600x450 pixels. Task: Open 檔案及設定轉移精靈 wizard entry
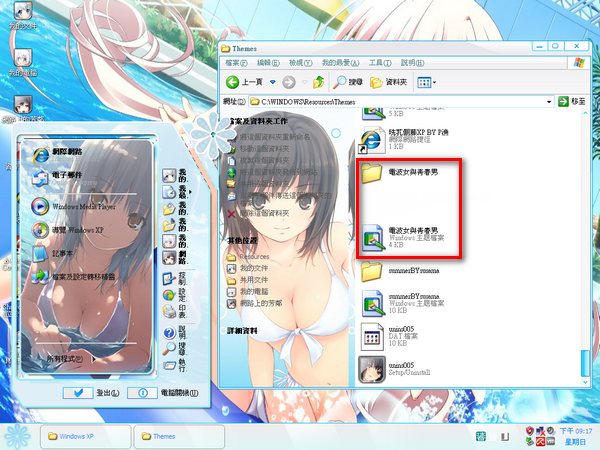(x=73, y=277)
